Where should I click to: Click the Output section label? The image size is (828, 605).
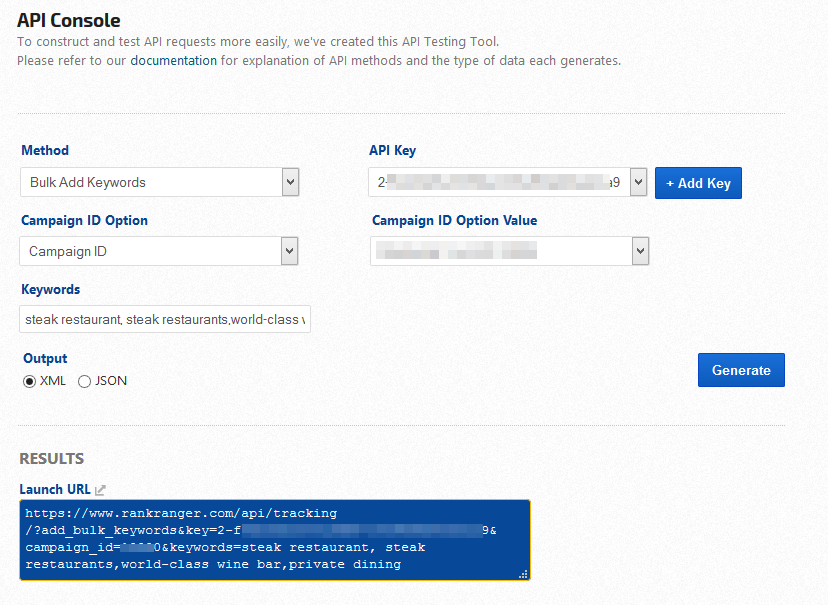coord(45,358)
